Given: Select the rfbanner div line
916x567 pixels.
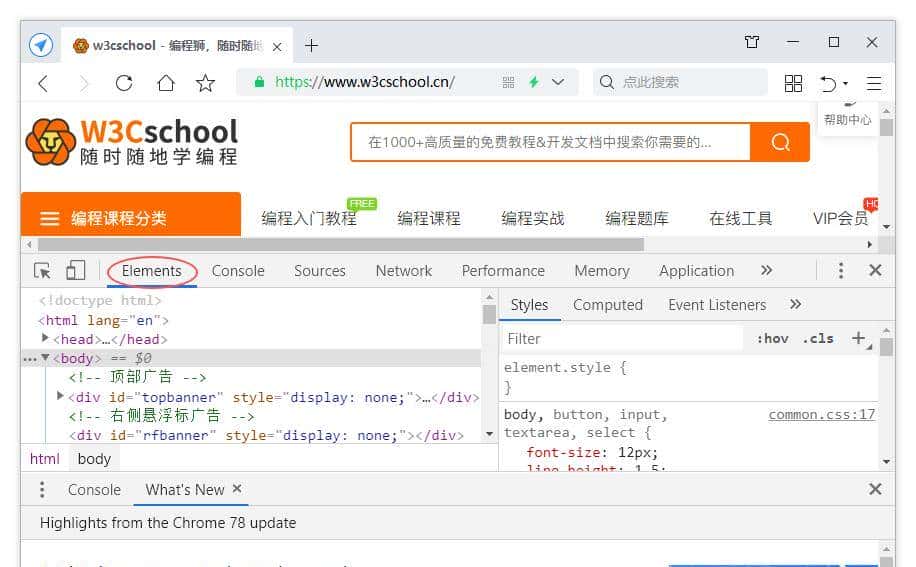Looking at the screenshot, I should [x=266, y=435].
